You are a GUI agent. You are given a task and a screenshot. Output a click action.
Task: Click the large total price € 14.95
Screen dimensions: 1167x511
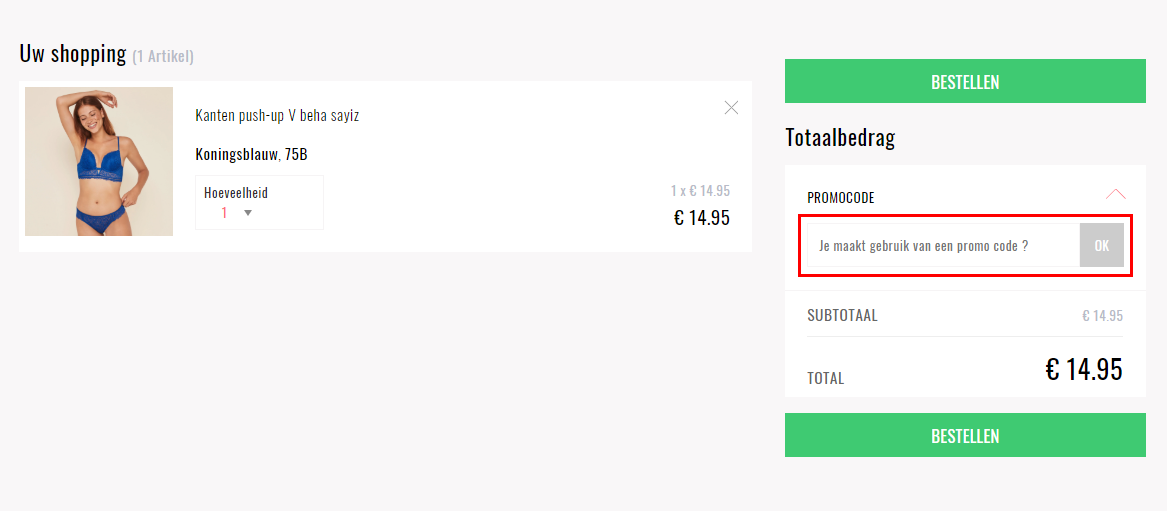click(x=1084, y=369)
